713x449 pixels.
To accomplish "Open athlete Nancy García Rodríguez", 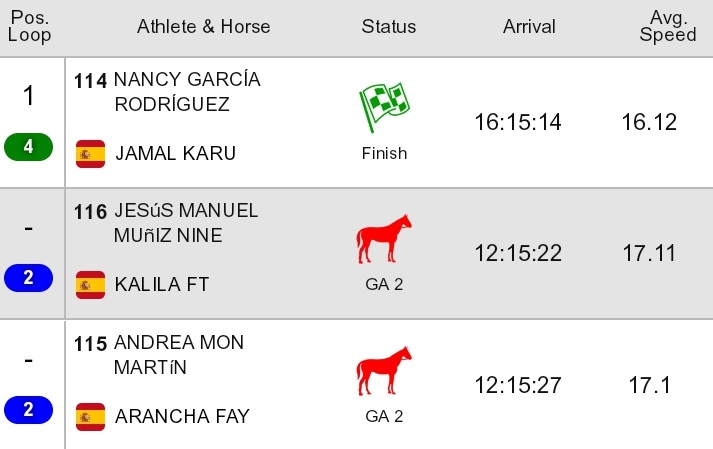I will [187, 92].
